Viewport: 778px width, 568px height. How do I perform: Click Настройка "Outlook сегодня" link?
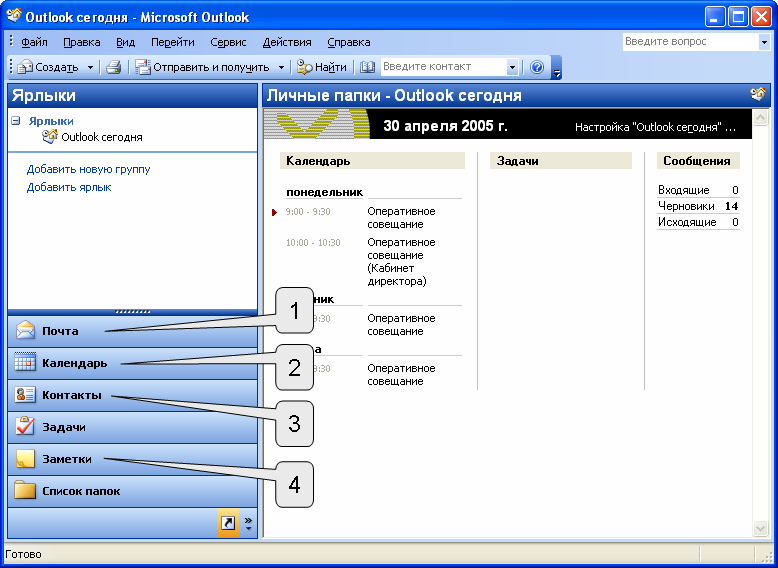[655, 127]
